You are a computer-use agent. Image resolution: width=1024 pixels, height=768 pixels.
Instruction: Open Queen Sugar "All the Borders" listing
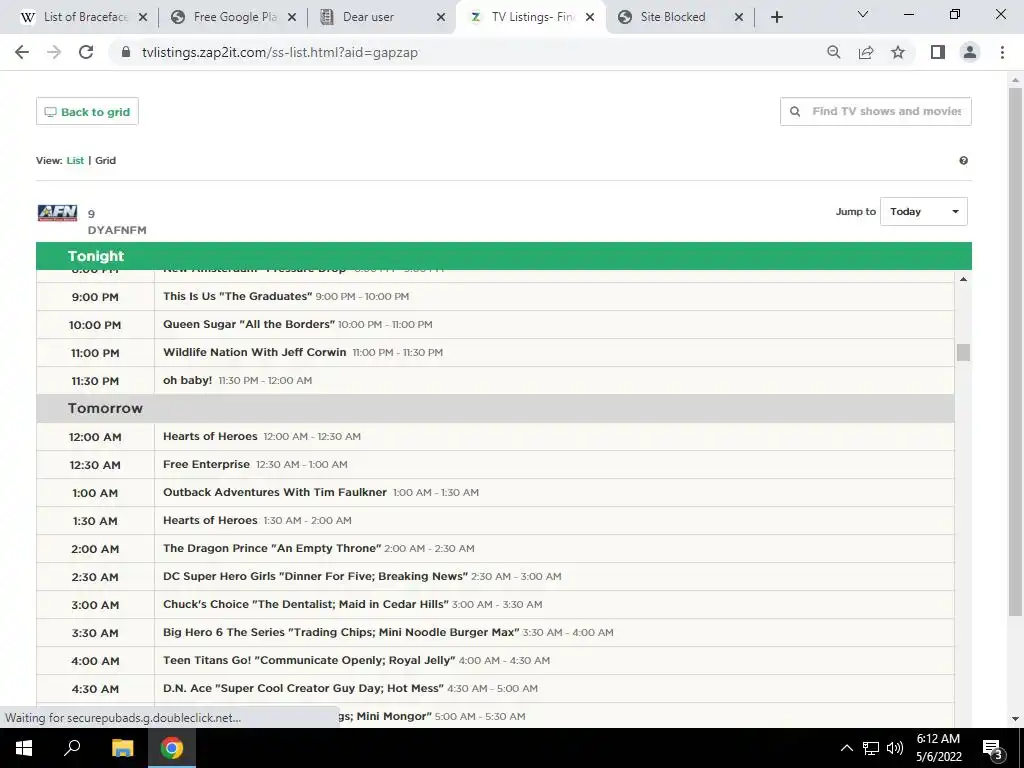[249, 325]
